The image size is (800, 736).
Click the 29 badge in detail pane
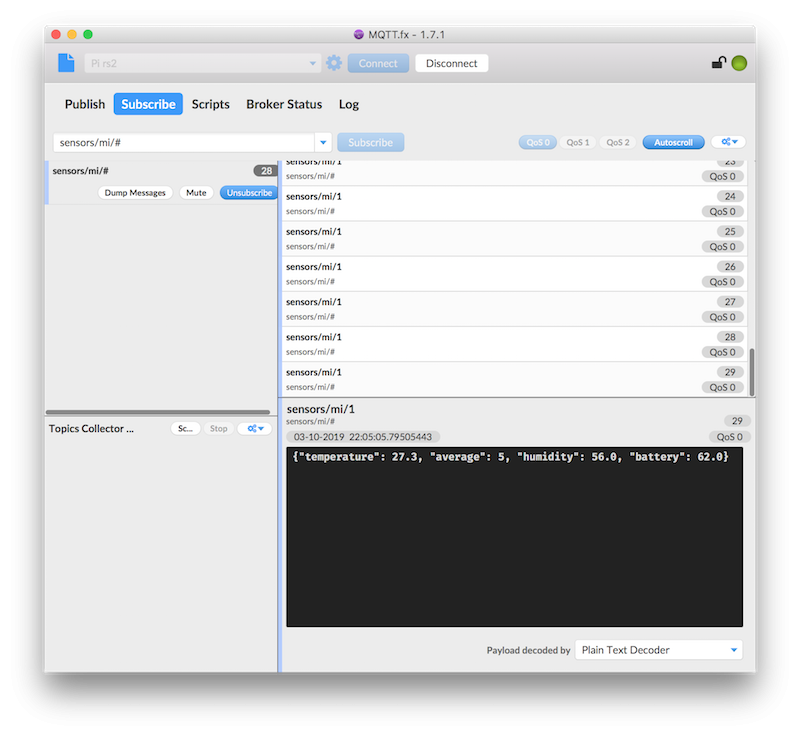(x=737, y=421)
